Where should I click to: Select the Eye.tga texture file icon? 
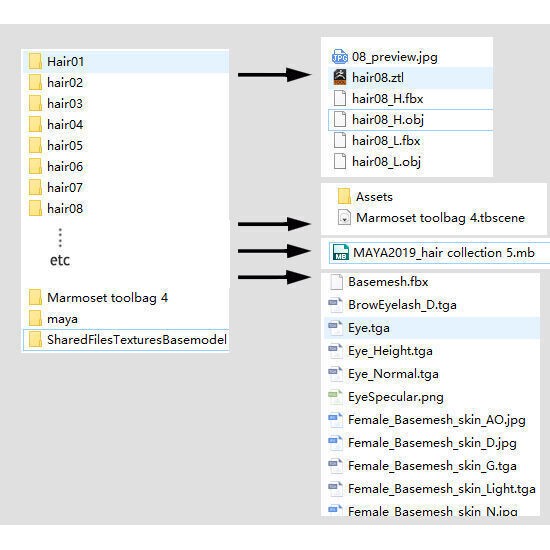pyautogui.click(x=335, y=328)
